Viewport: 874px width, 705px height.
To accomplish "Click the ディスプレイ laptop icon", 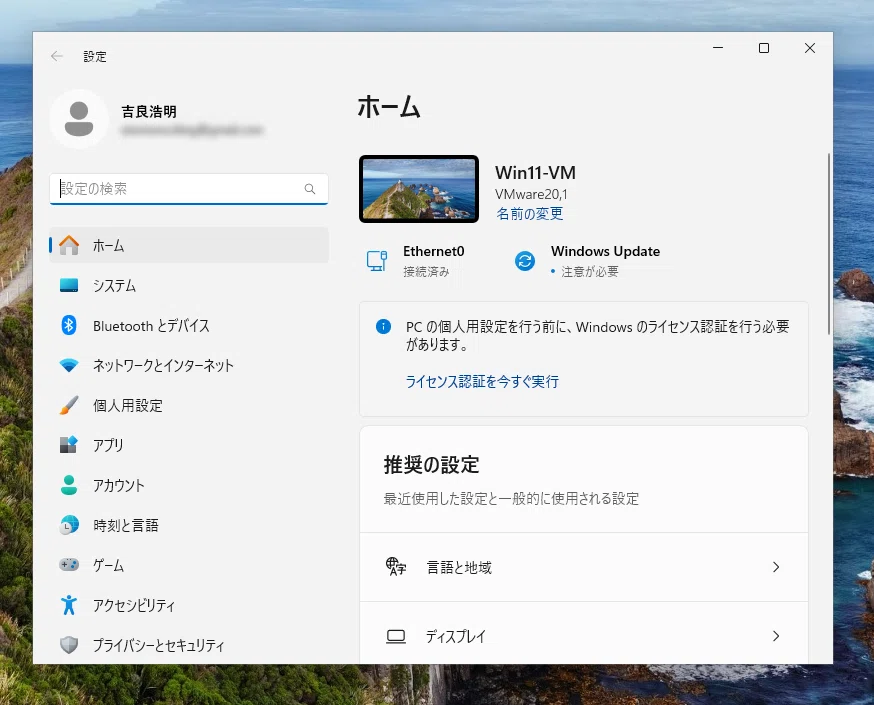I will (x=396, y=636).
